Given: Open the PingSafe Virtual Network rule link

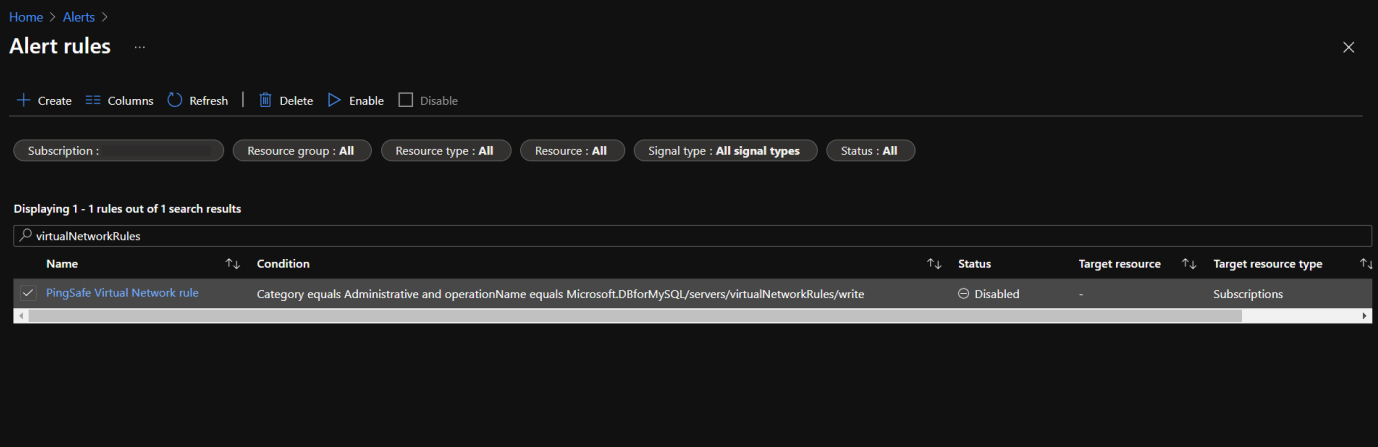Looking at the screenshot, I should click(122, 293).
